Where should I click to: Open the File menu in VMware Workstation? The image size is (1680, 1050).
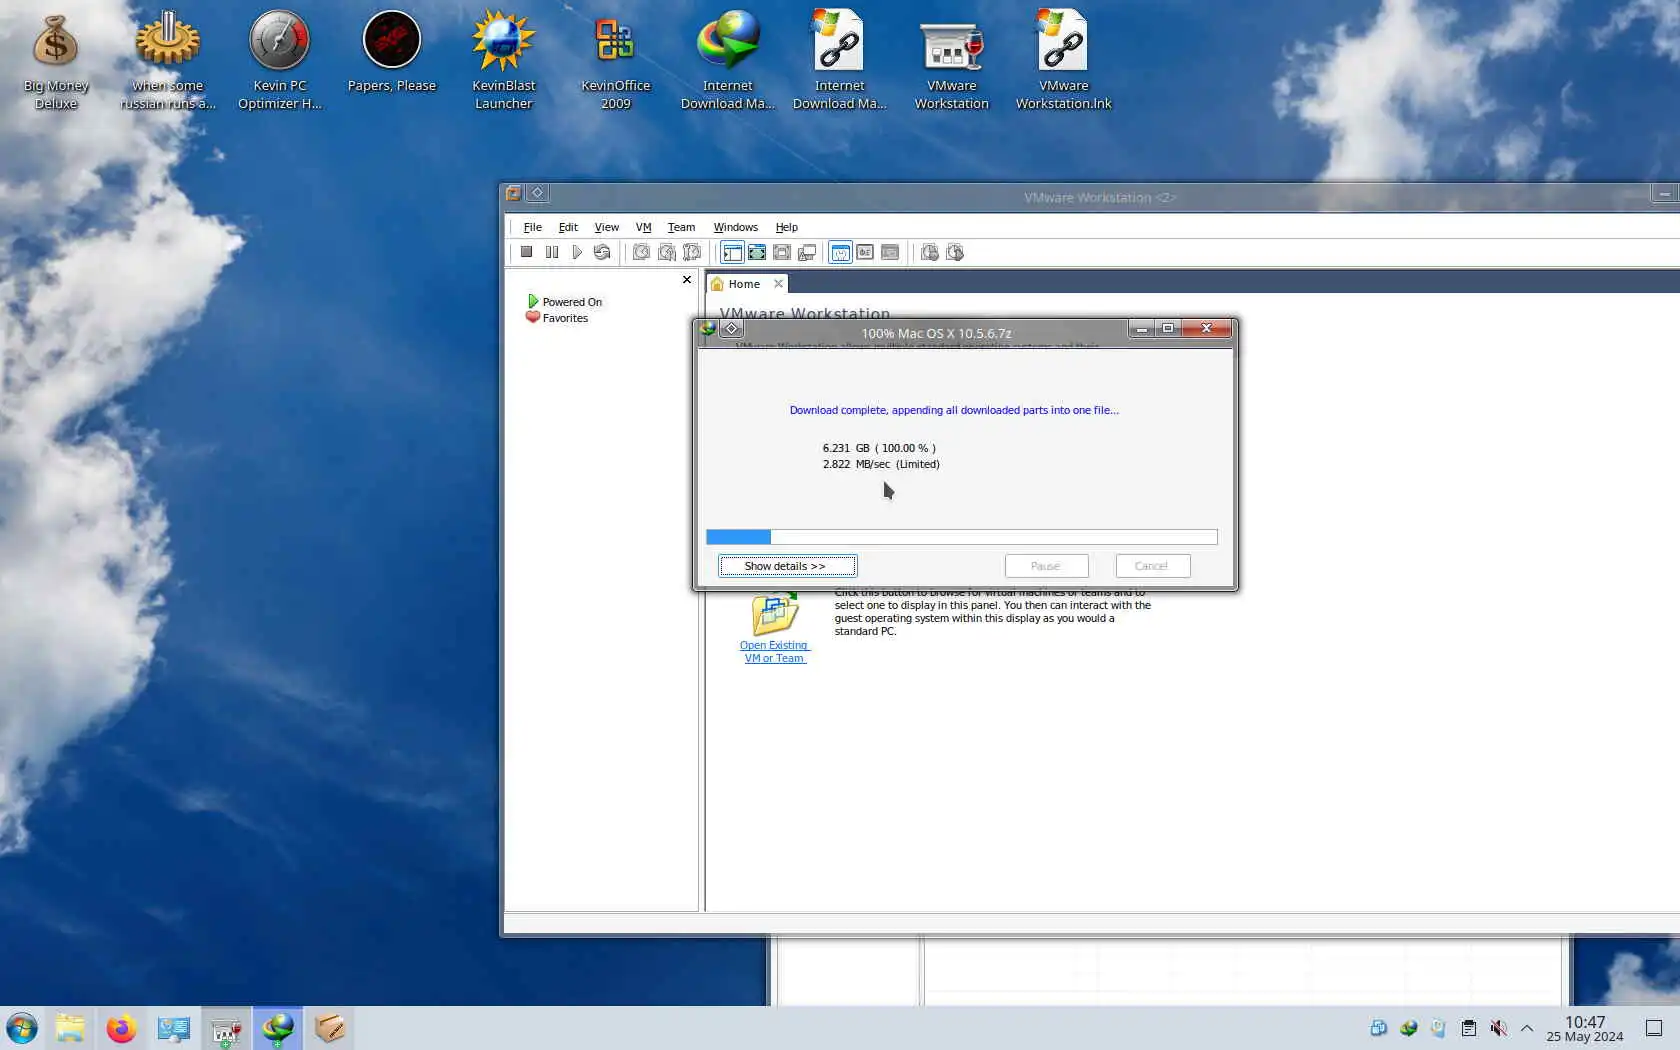[533, 227]
